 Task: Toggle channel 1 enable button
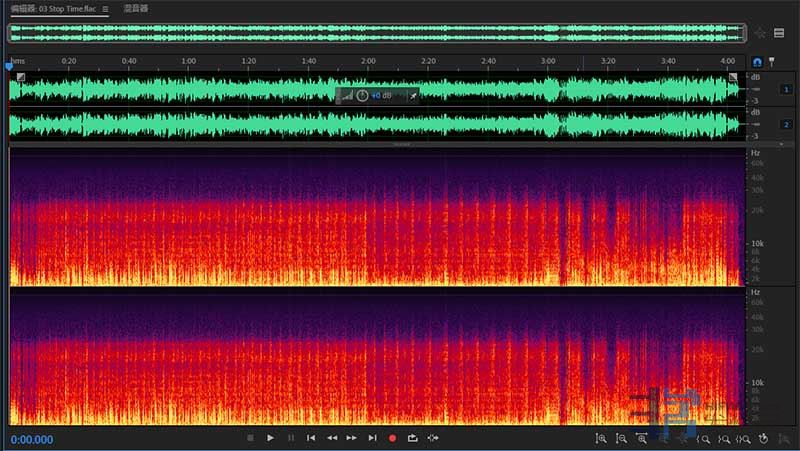[786, 90]
